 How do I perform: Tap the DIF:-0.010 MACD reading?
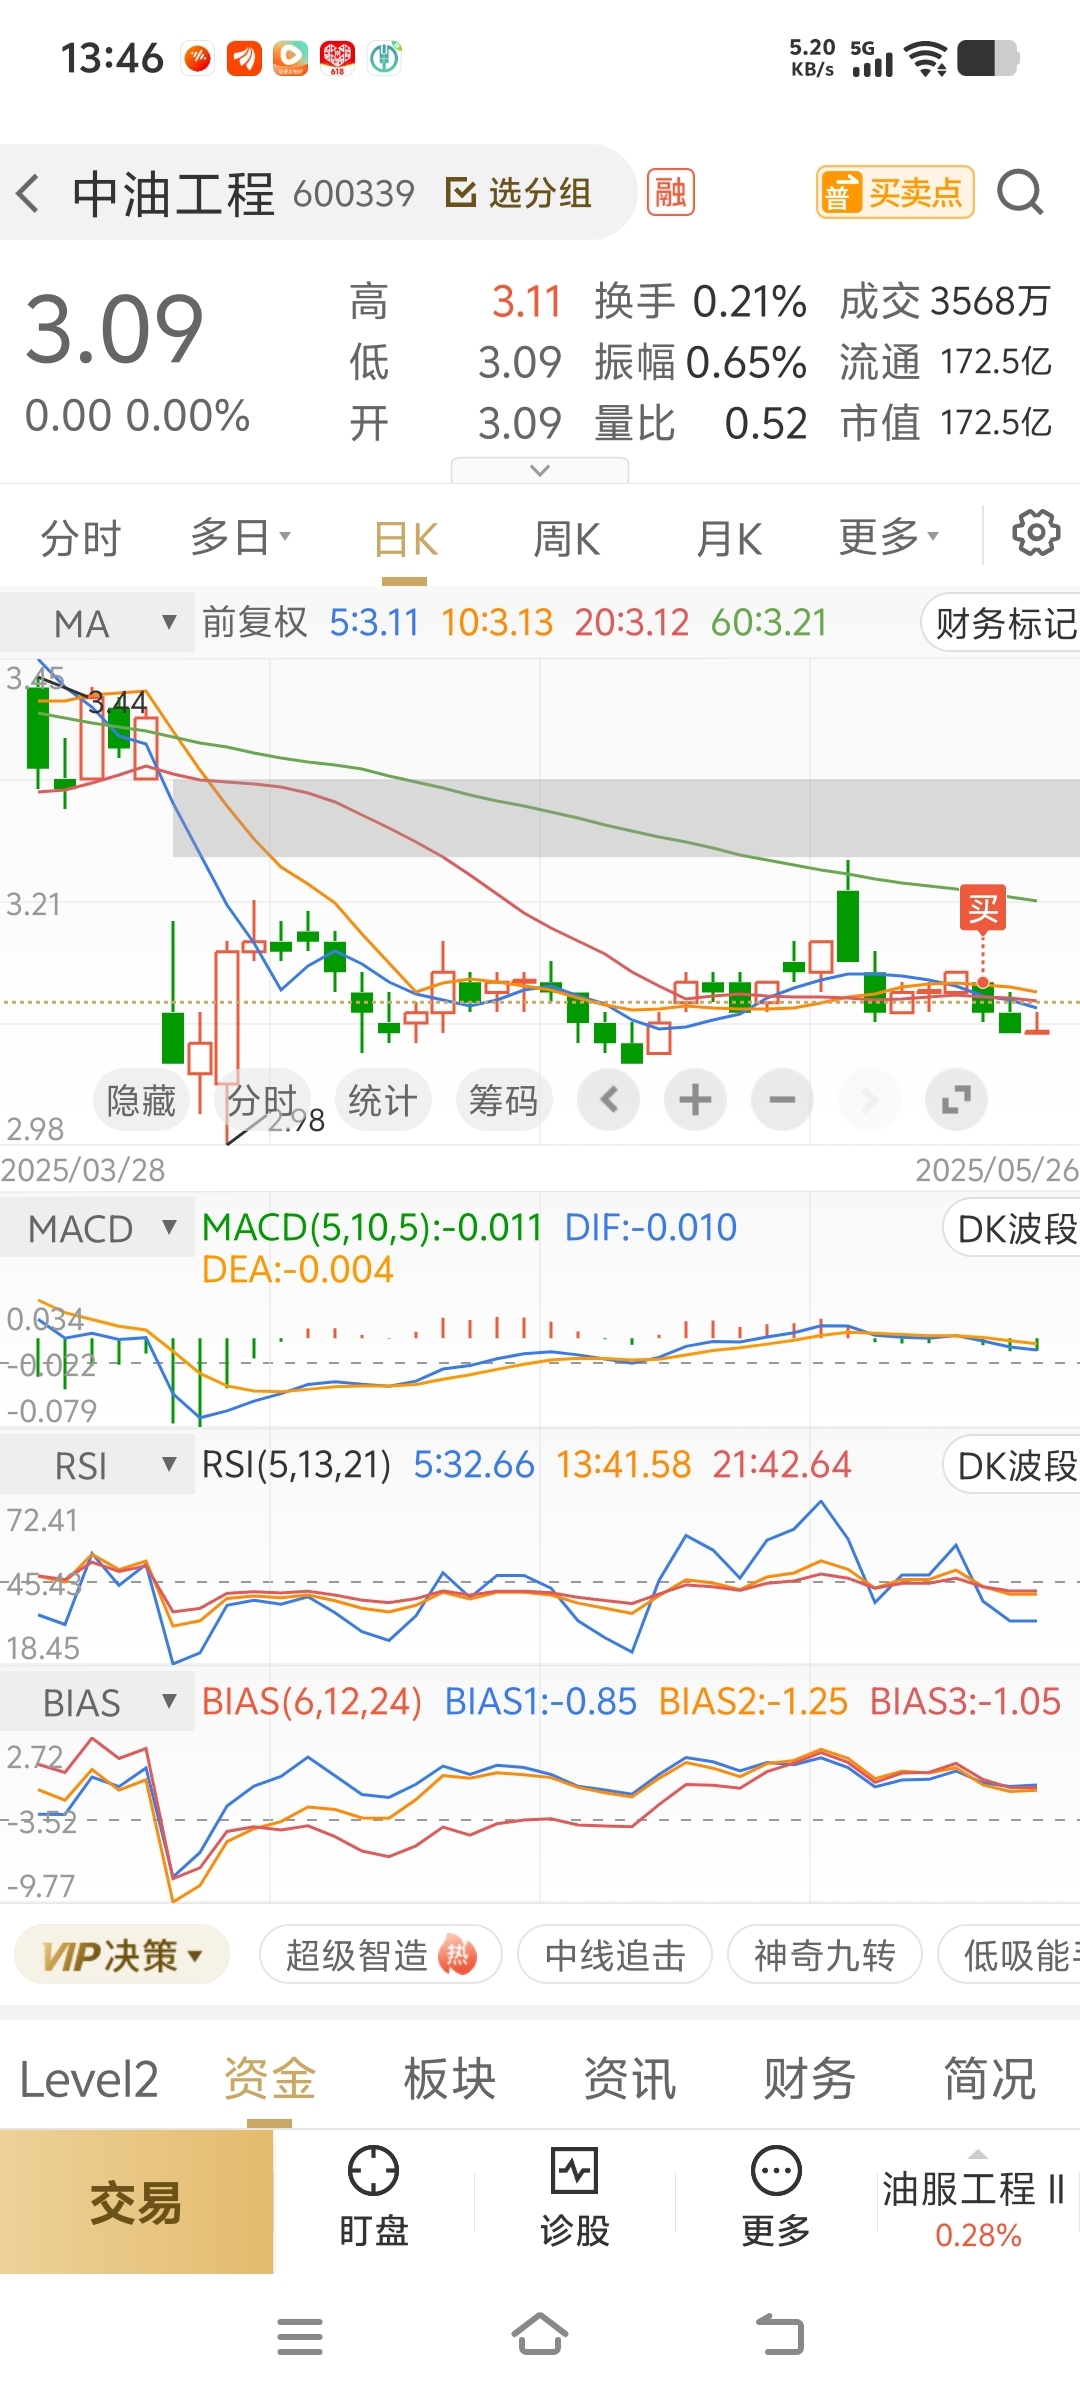tap(651, 1227)
